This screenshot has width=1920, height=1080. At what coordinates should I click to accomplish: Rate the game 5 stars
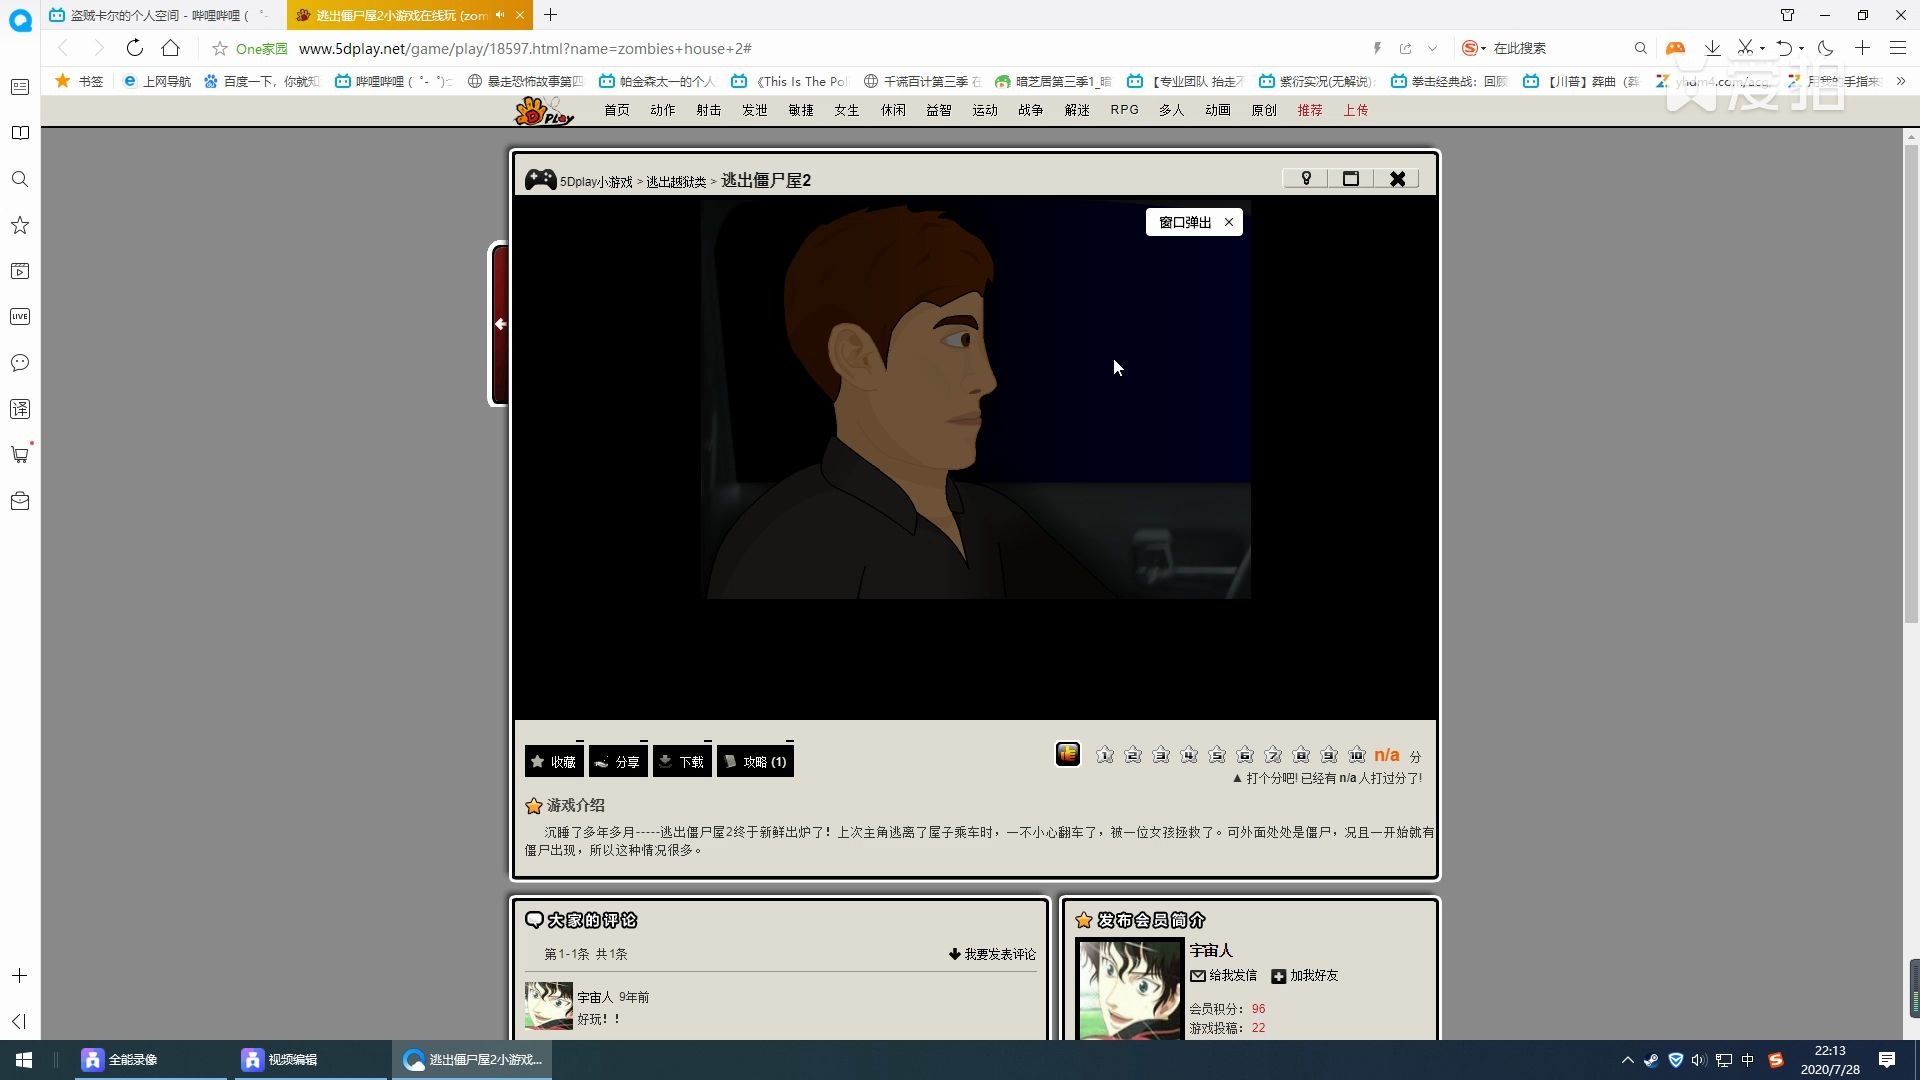point(1217,755)
